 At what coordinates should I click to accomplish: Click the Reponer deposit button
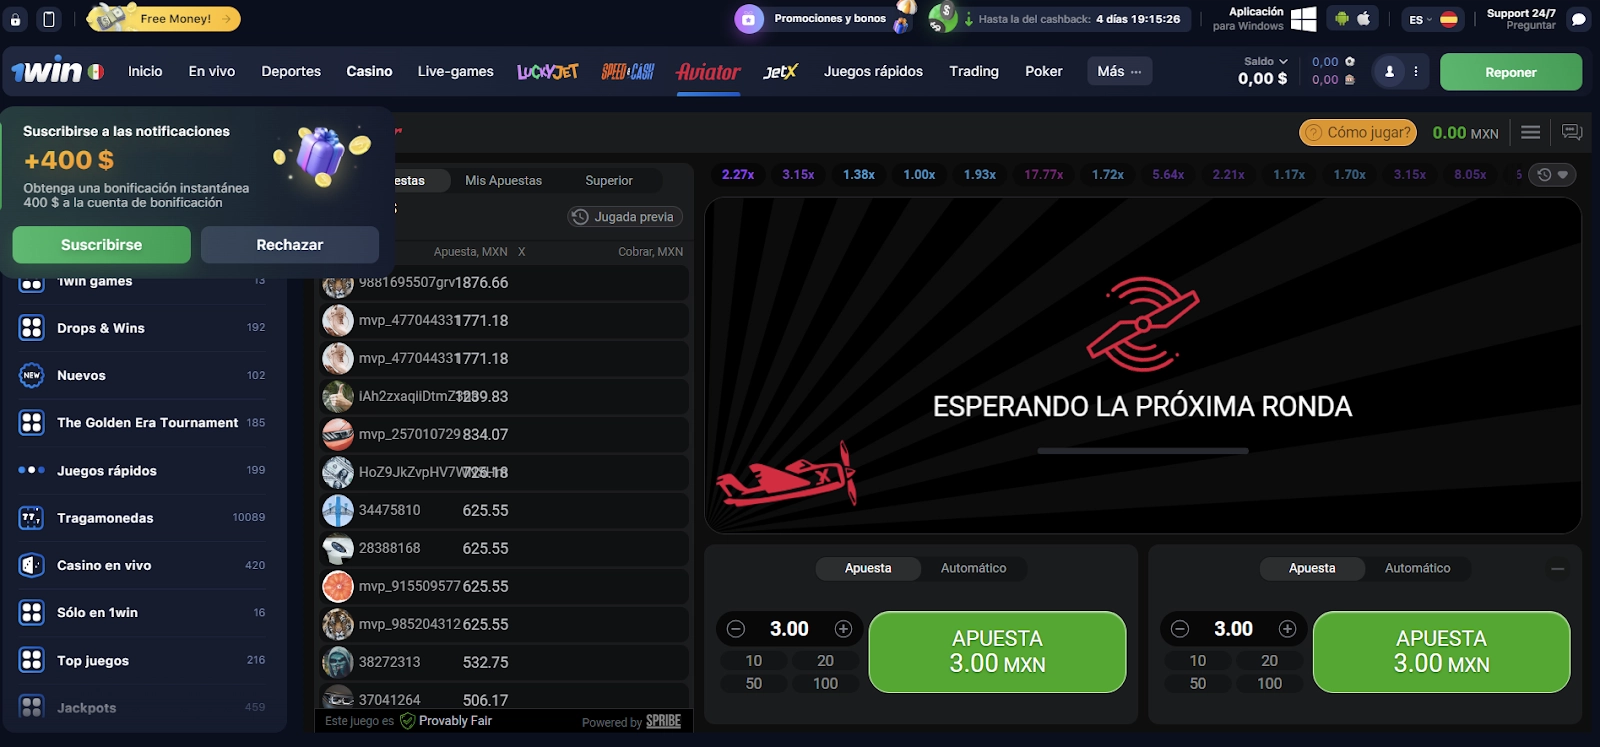pos(1511,72)
